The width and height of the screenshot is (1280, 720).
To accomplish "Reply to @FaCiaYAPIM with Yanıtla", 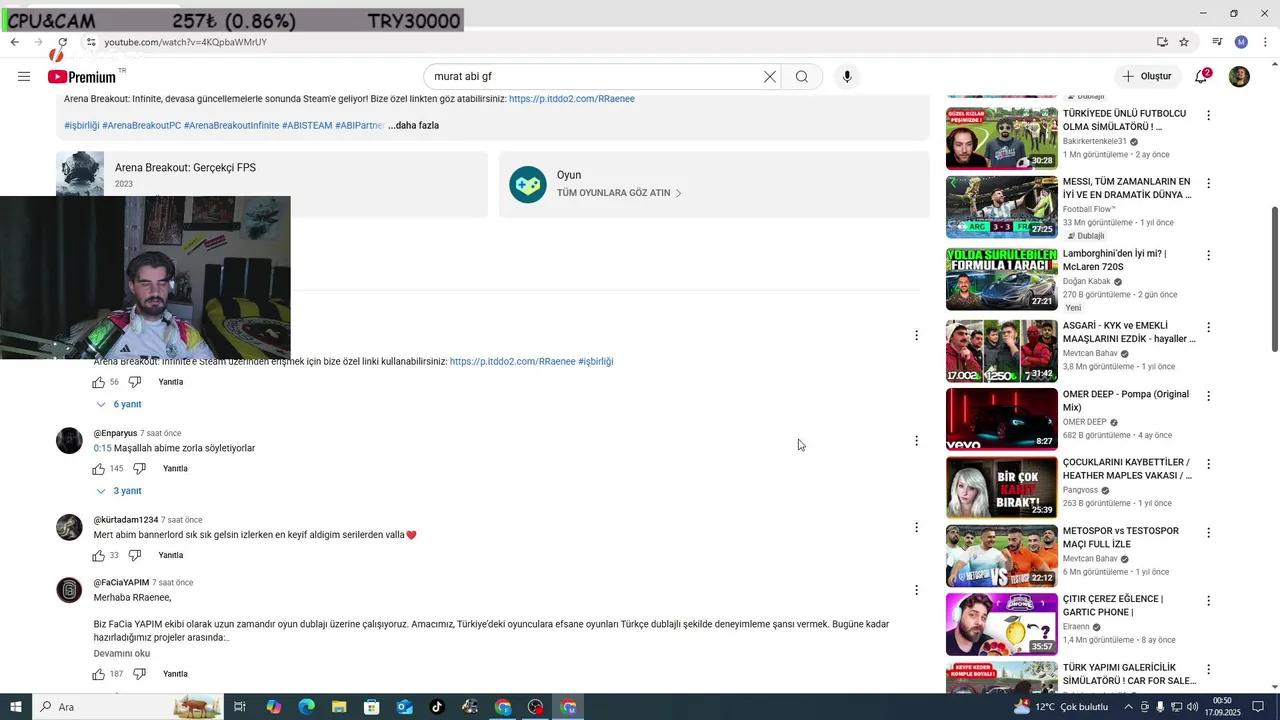I will point(175,674).
